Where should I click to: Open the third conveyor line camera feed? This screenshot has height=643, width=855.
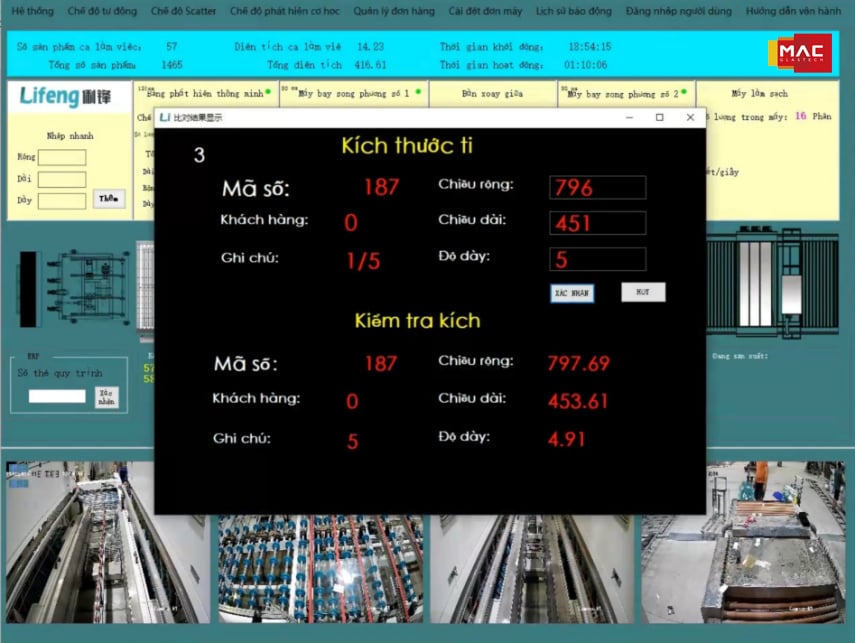(x=532, y=569)
